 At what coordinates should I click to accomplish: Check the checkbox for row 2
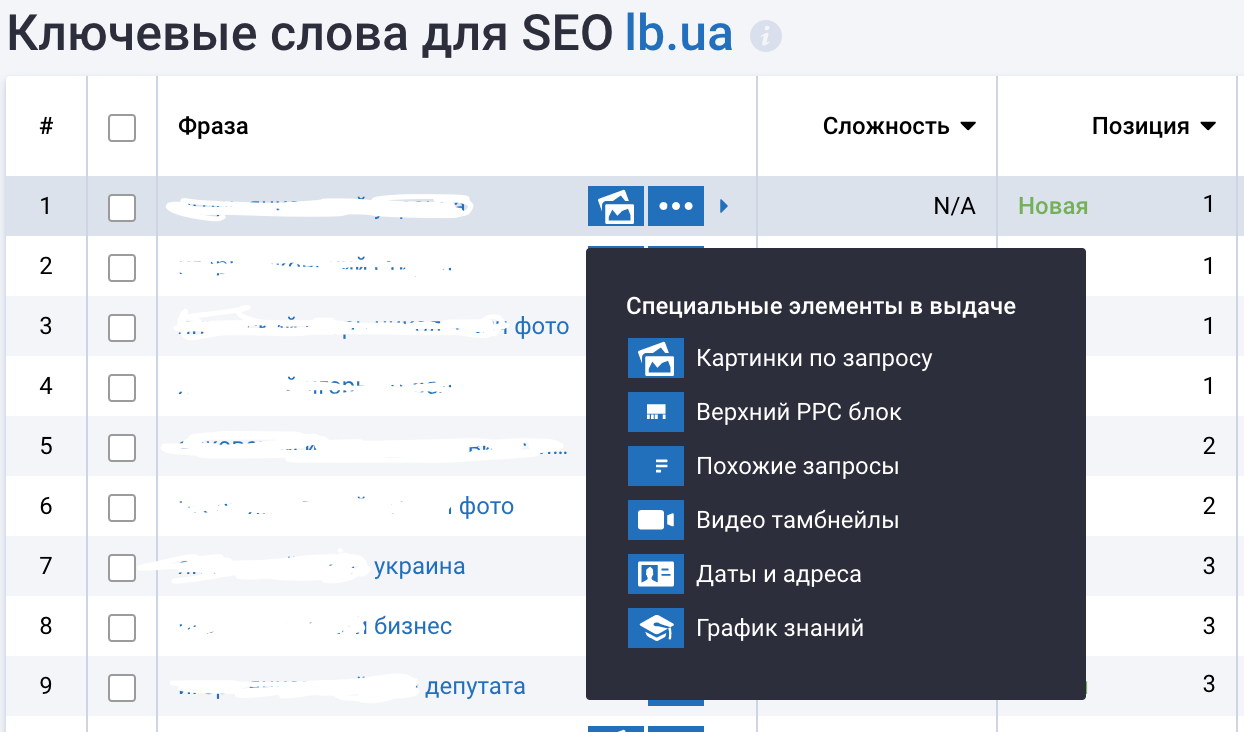tap(122, 267)
